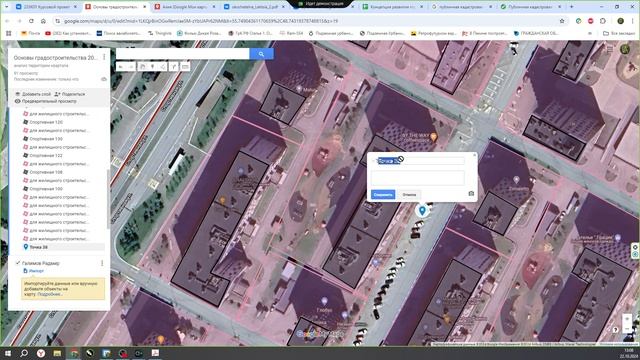The width and height of the screenshot is (640, 360).
Task: Select the hand pan tool
Action: click(x=142, y=67)
